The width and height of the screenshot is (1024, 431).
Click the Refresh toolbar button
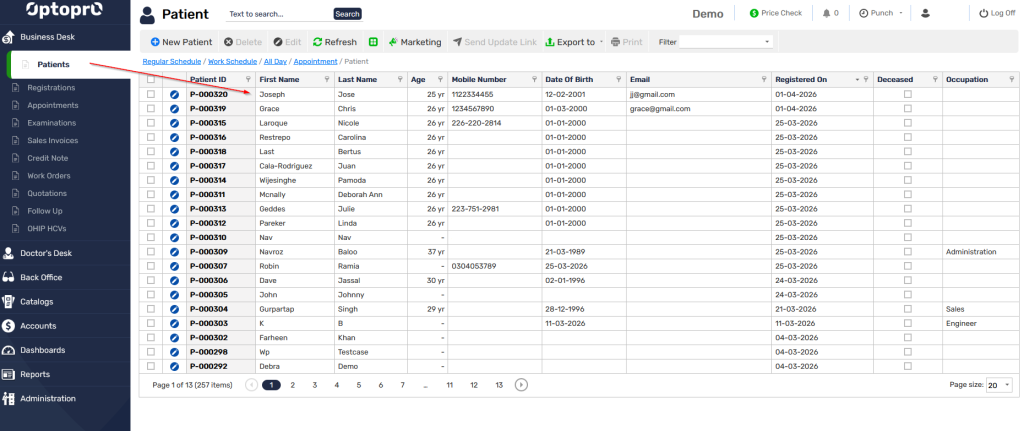click(x=335, y=43)
